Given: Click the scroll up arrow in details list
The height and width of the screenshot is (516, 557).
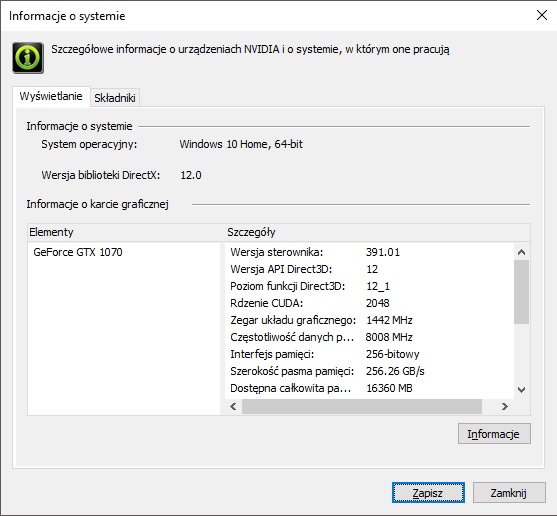Looking at the screenshot, I should 521,252.
